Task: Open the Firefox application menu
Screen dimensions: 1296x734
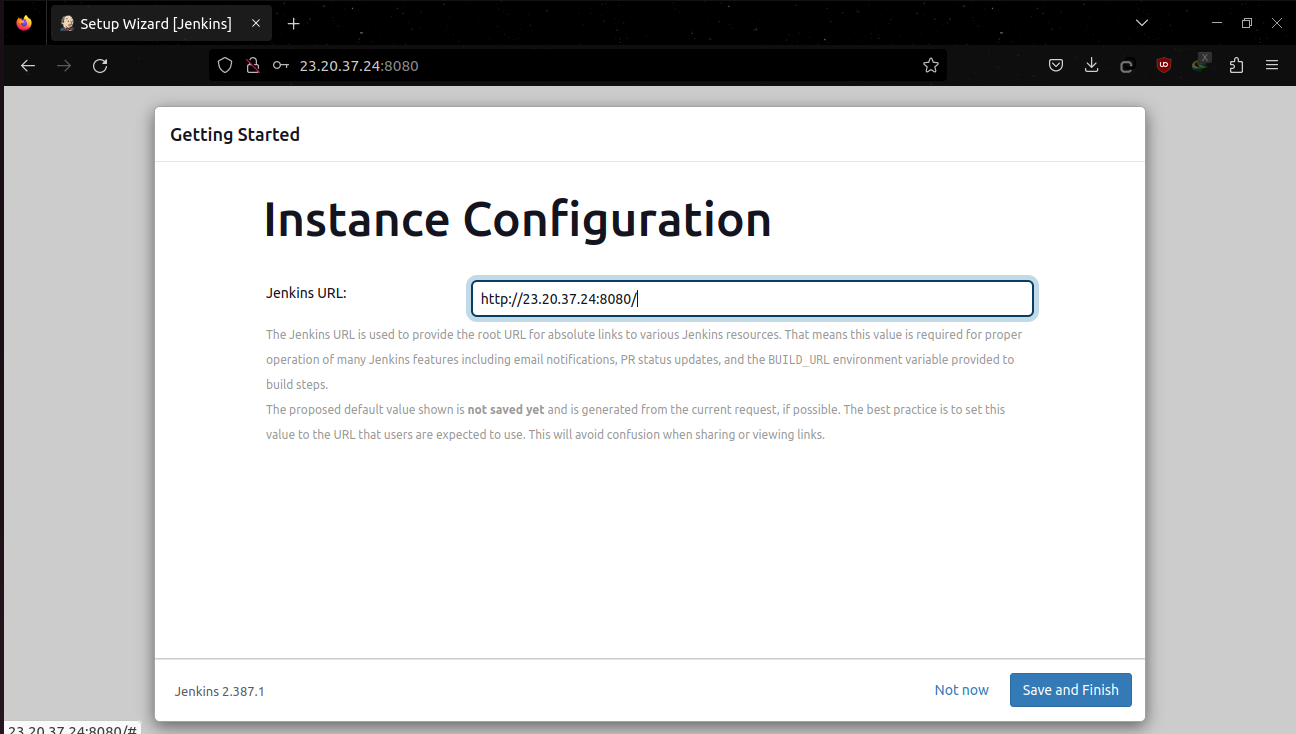Action: point(1272,65)
